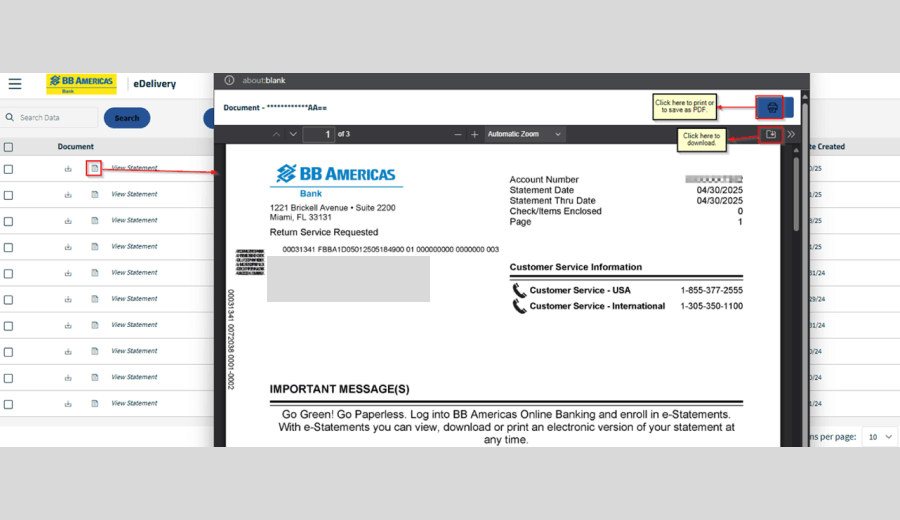Viewport: 900px width, 520px height.
Task: Tick the checkbox of the last statement row
Action: pos(9,404)
